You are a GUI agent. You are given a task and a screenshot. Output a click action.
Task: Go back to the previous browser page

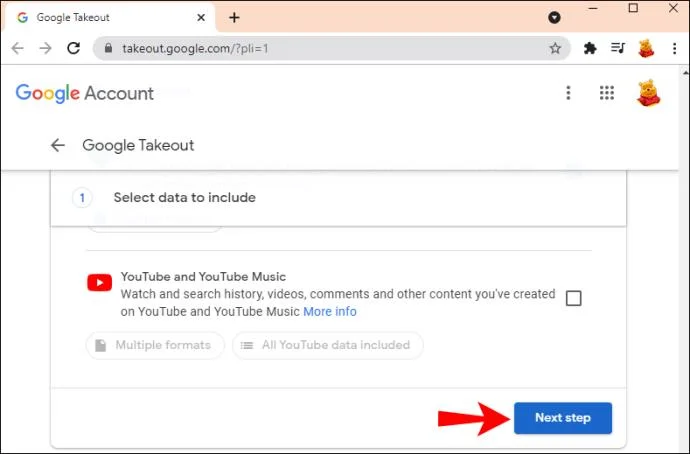(x=18, y=48)
